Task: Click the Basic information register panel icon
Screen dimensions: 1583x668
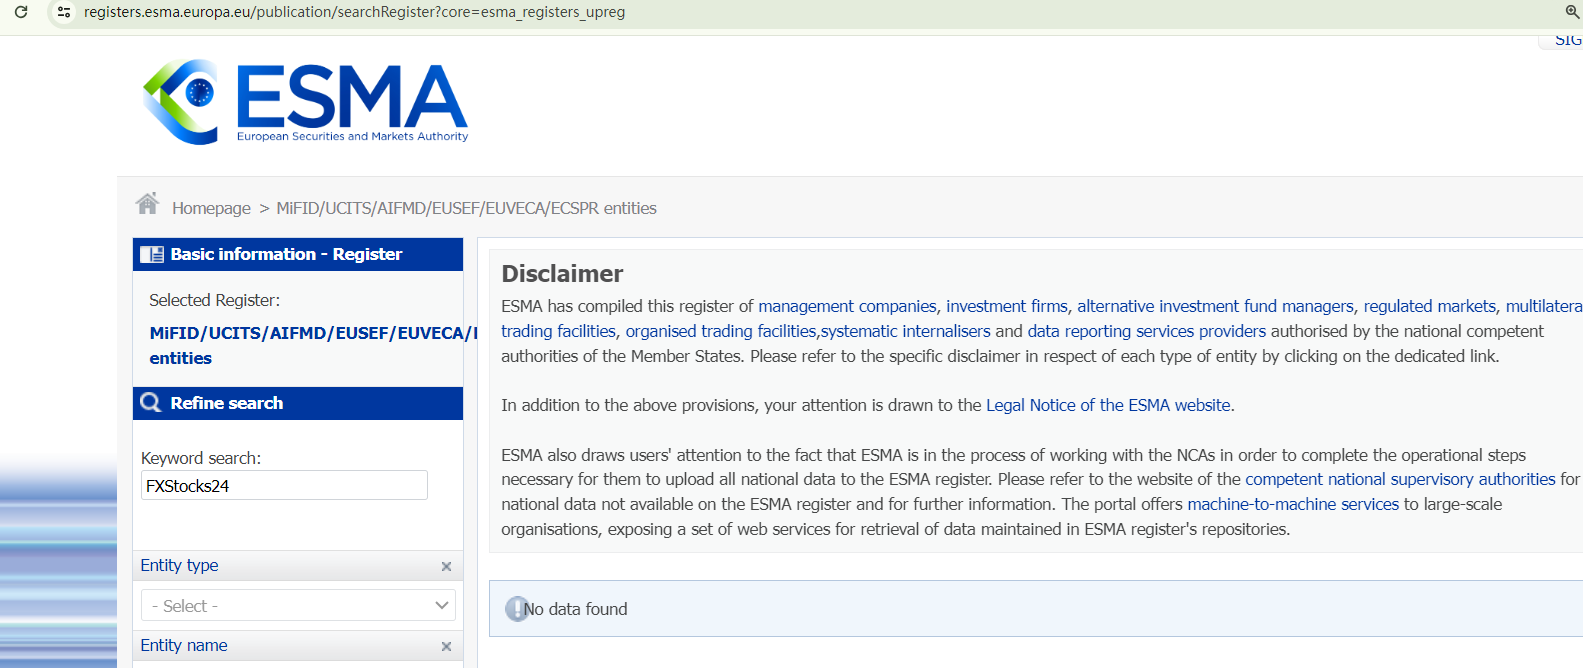Action: (152, 255)
